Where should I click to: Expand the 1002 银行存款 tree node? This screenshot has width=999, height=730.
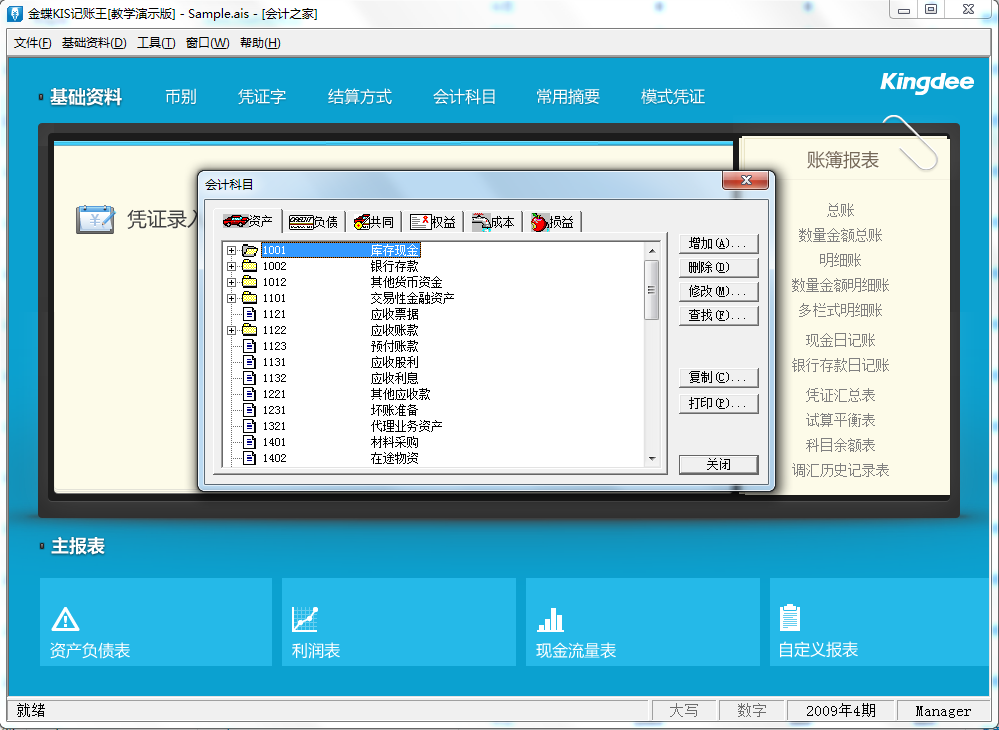tap(232, 266)
